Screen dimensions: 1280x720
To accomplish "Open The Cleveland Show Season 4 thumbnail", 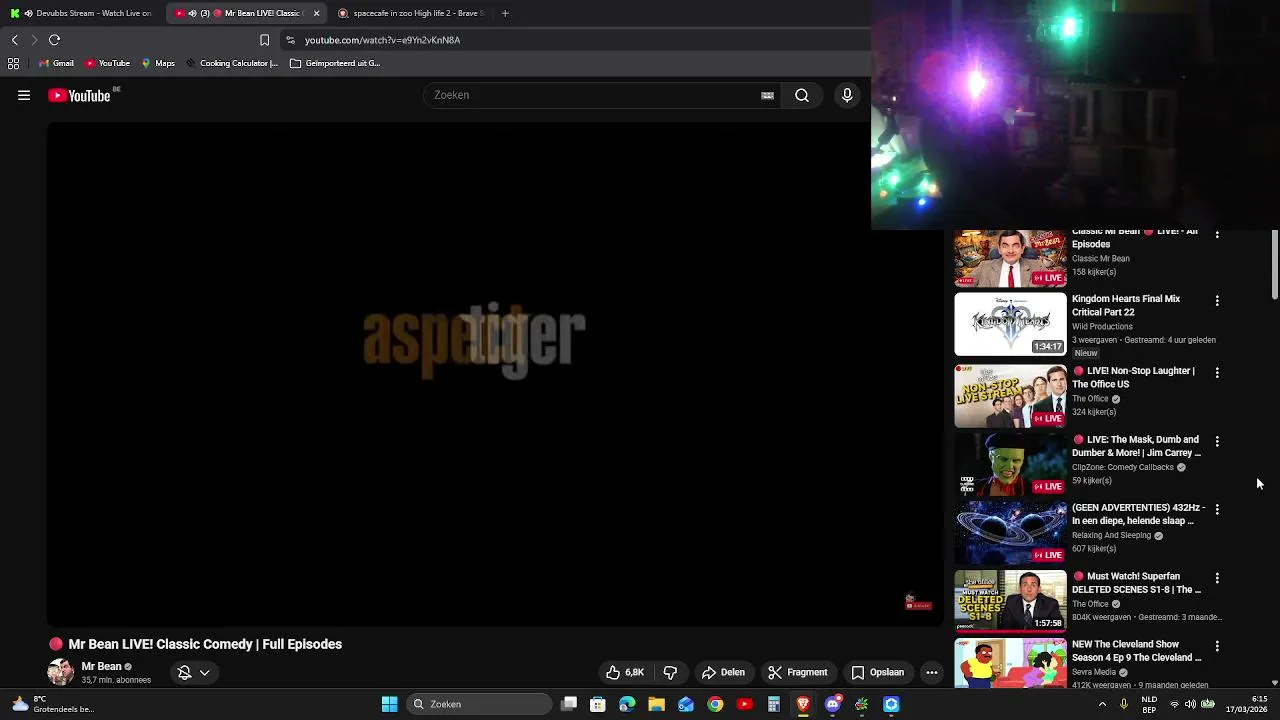I will tap(1010, 664).
